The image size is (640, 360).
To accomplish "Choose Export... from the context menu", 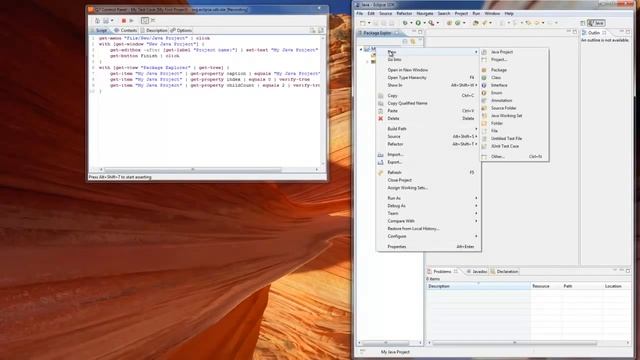I will point(428,162).
